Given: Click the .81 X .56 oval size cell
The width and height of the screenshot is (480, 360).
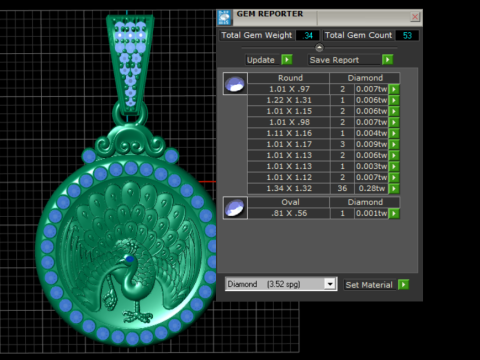Looking at the screenshot, I should click(289, 213).
